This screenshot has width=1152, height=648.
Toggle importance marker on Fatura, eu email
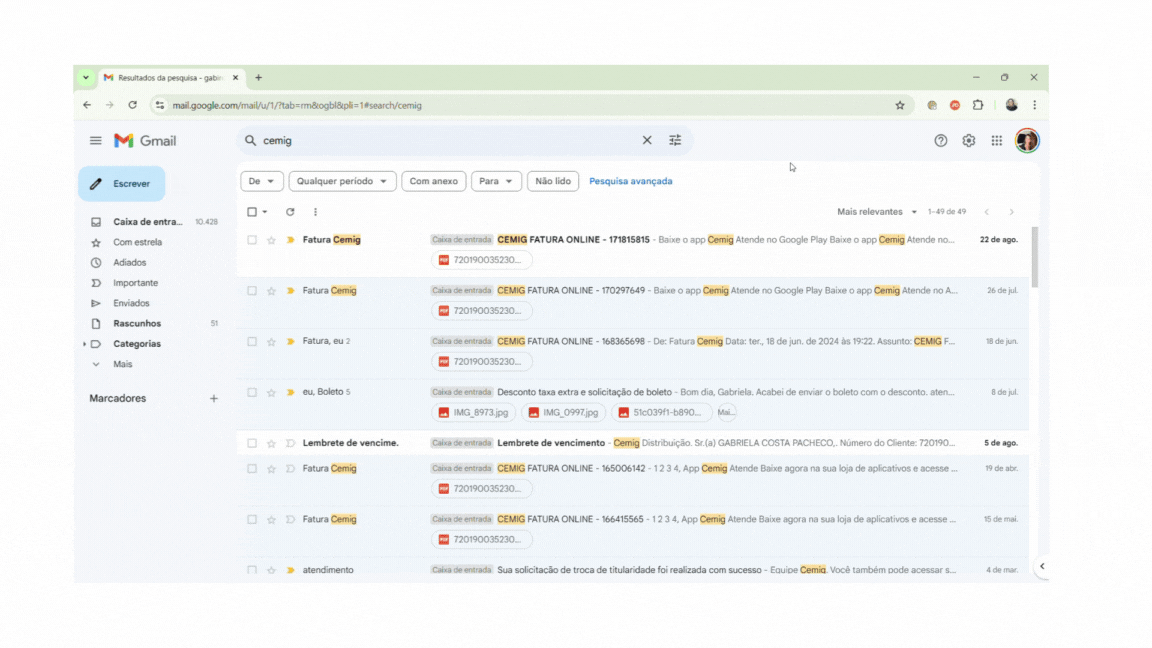point(290,342)
